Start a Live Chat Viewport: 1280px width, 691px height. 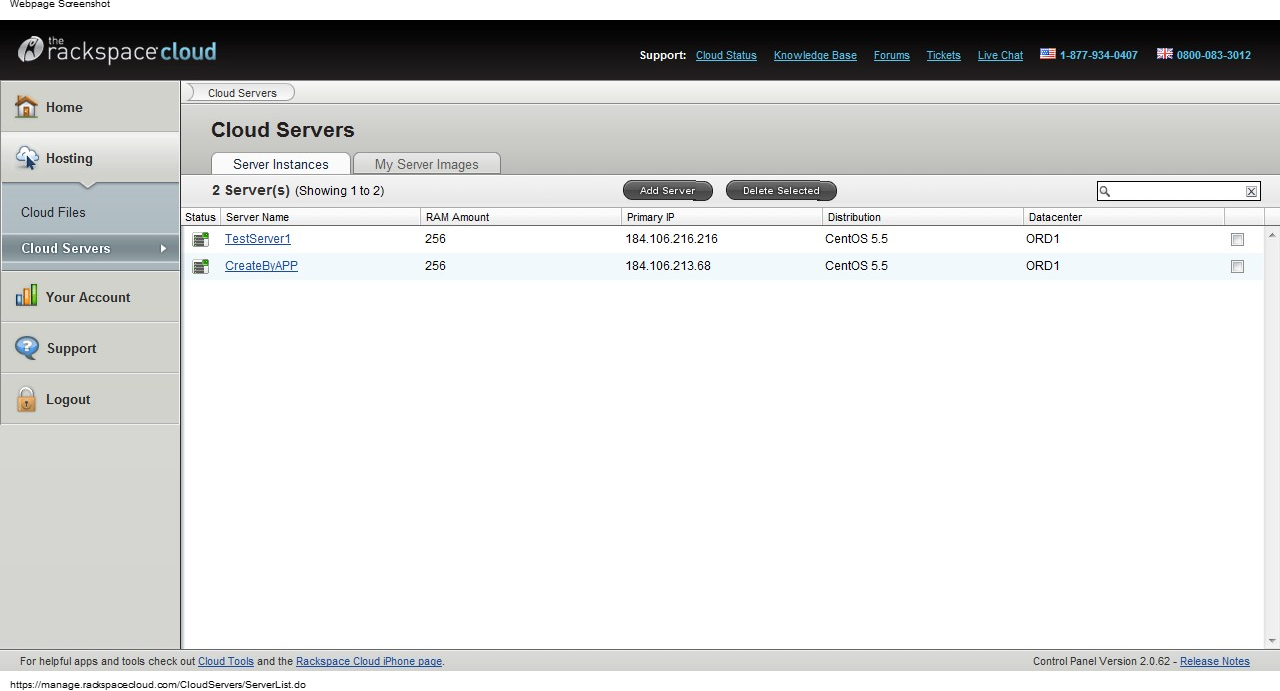tap(1000, 55)
